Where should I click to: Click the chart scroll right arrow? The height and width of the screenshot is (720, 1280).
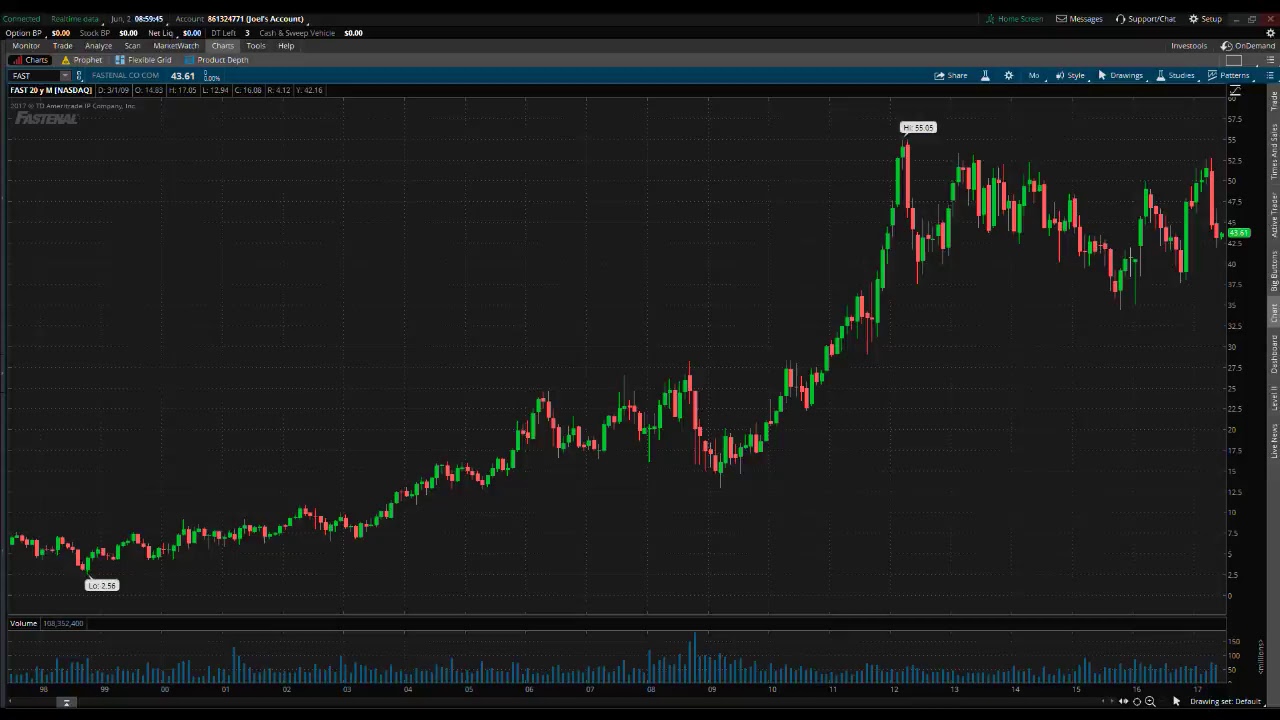click(x=1111, y=702)
